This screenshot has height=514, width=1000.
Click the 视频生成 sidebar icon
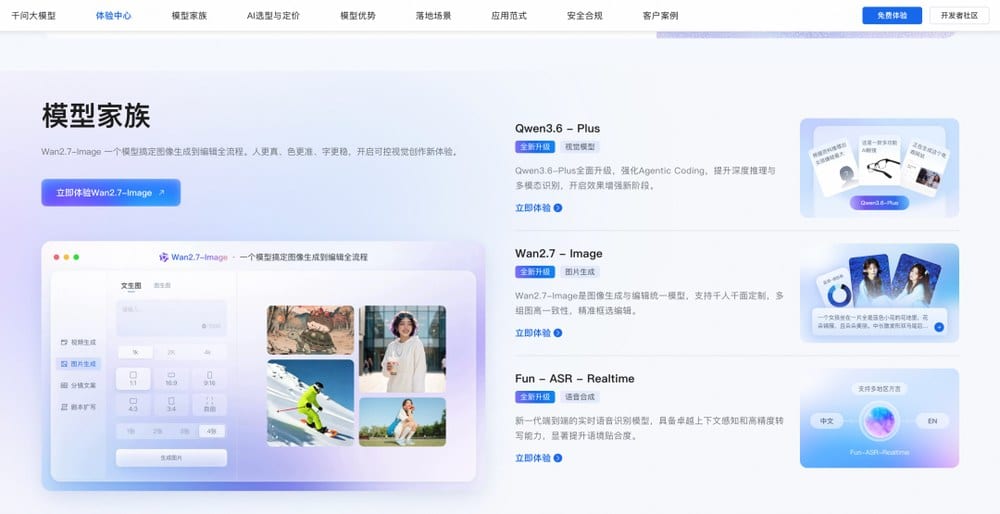coord(64,342)
